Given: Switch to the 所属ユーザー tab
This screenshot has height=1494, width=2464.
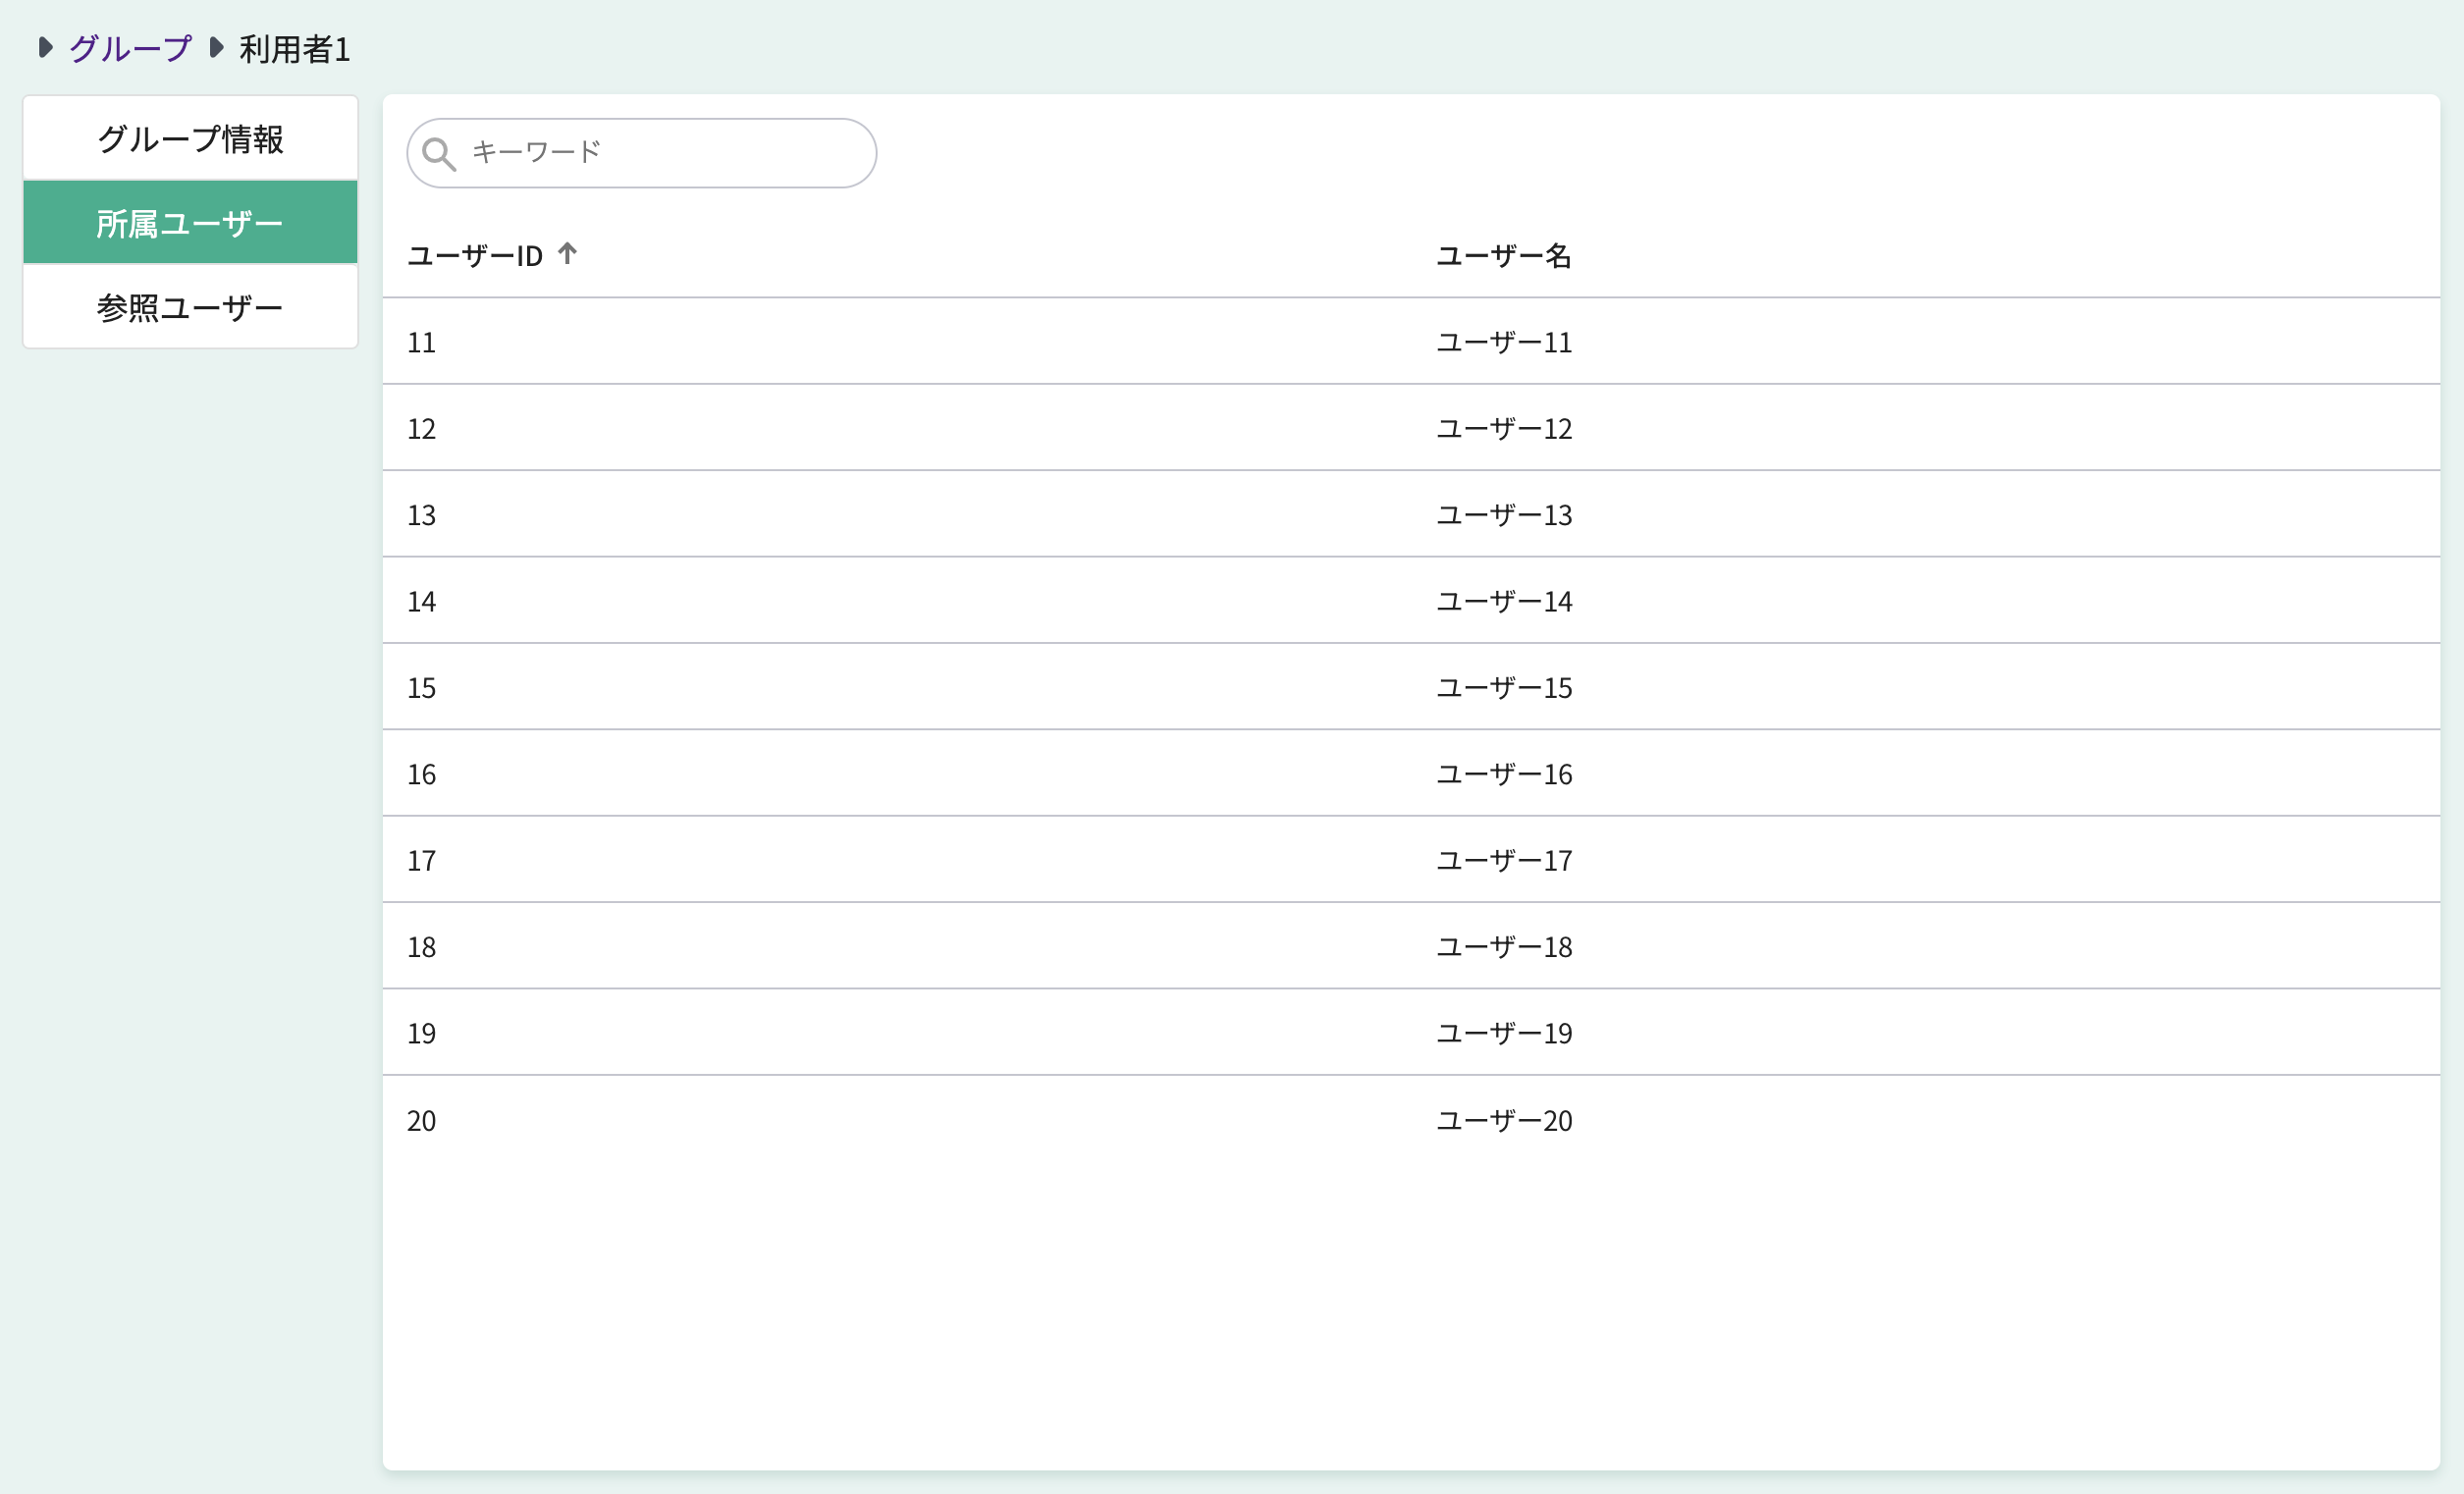Looking at the screenshot, I should click(190, 223).
